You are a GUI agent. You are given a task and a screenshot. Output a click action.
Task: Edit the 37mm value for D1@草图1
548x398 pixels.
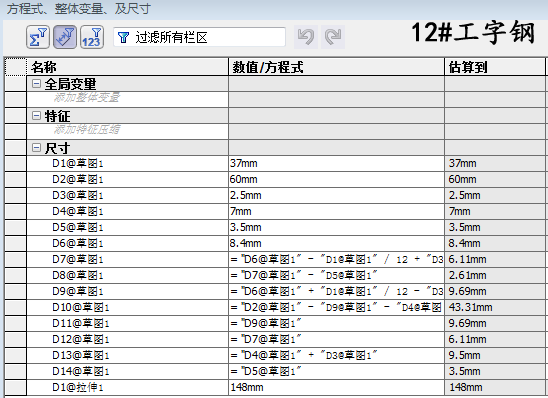337,164
